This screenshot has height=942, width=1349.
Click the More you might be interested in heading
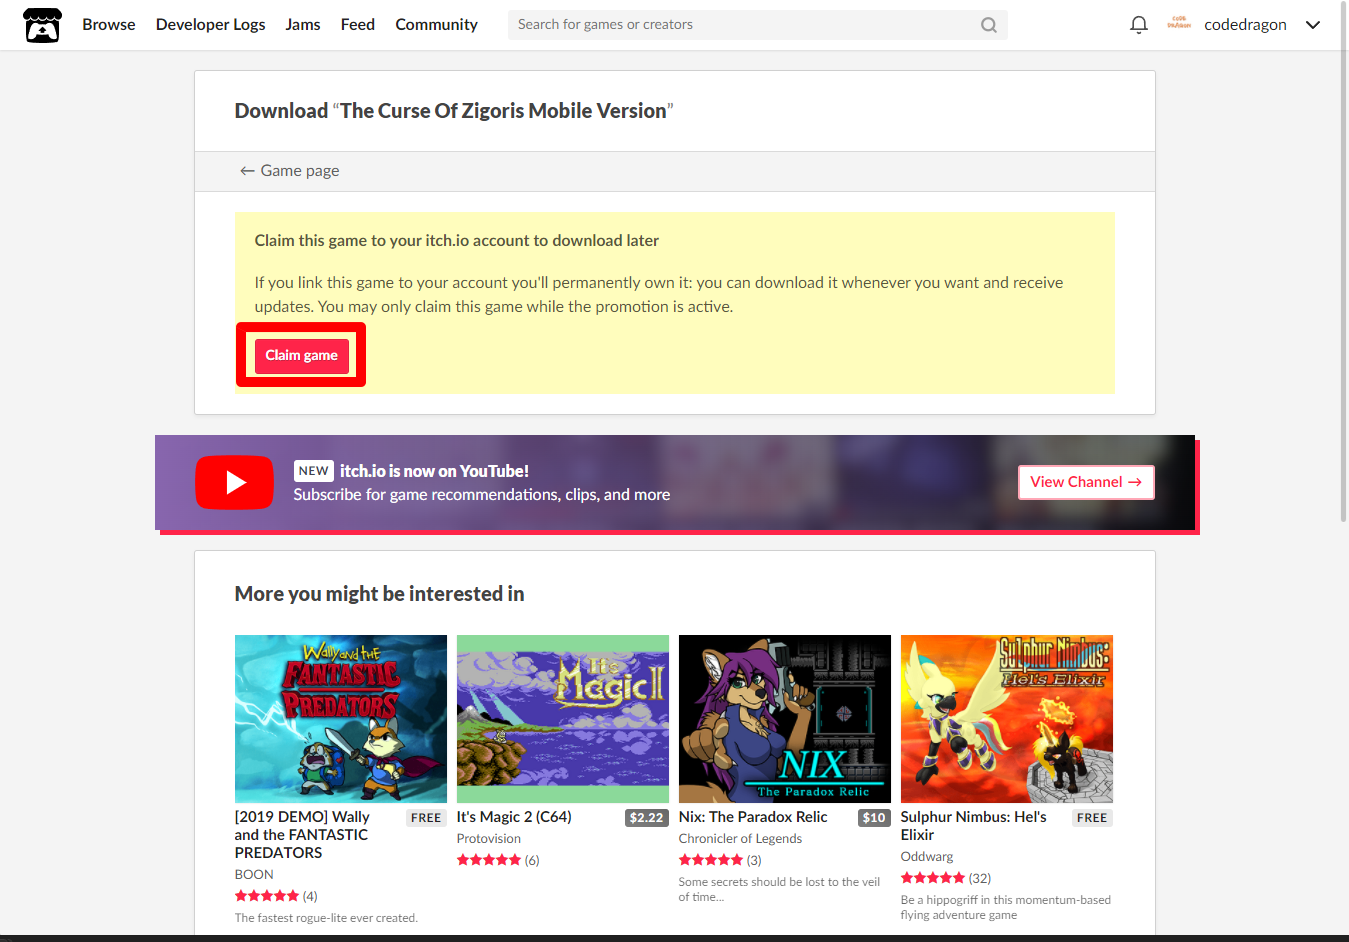pos(380,594)
